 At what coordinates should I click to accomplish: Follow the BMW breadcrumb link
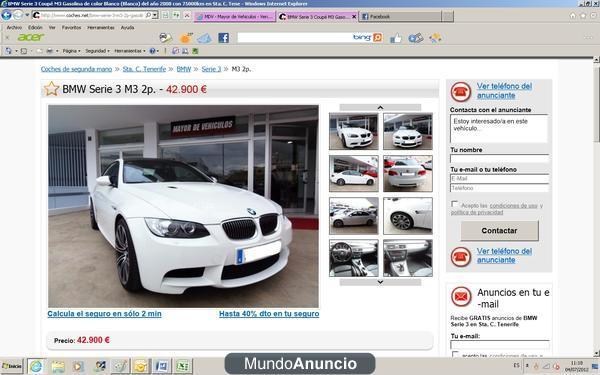[184, 69]
